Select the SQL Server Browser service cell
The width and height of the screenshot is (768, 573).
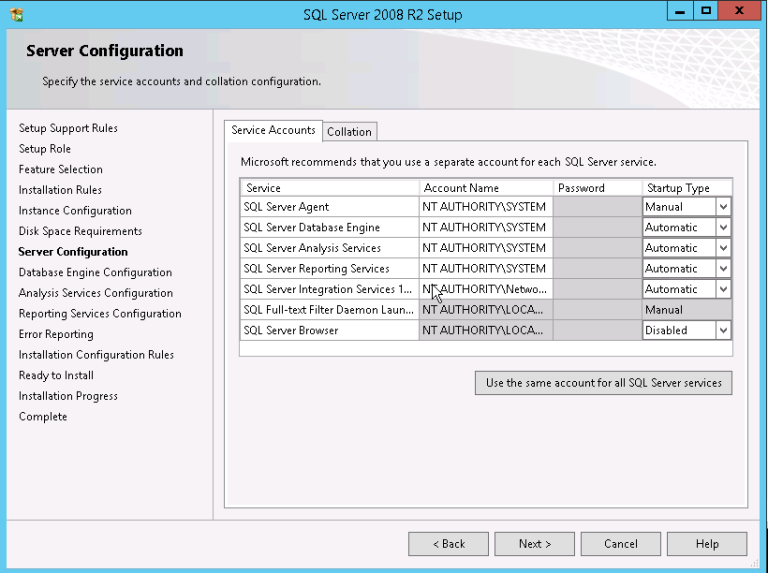tap(330, 330)
